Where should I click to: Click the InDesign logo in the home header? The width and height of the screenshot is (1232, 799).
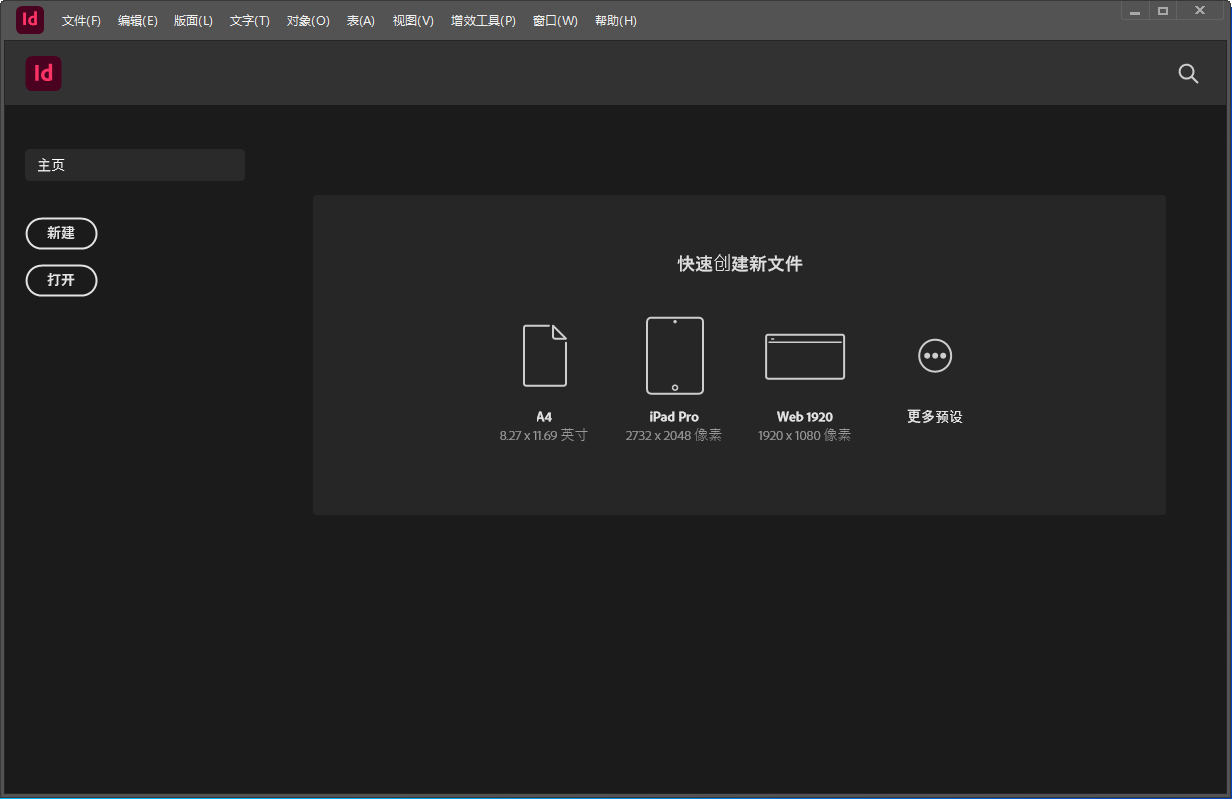point(44,73)
